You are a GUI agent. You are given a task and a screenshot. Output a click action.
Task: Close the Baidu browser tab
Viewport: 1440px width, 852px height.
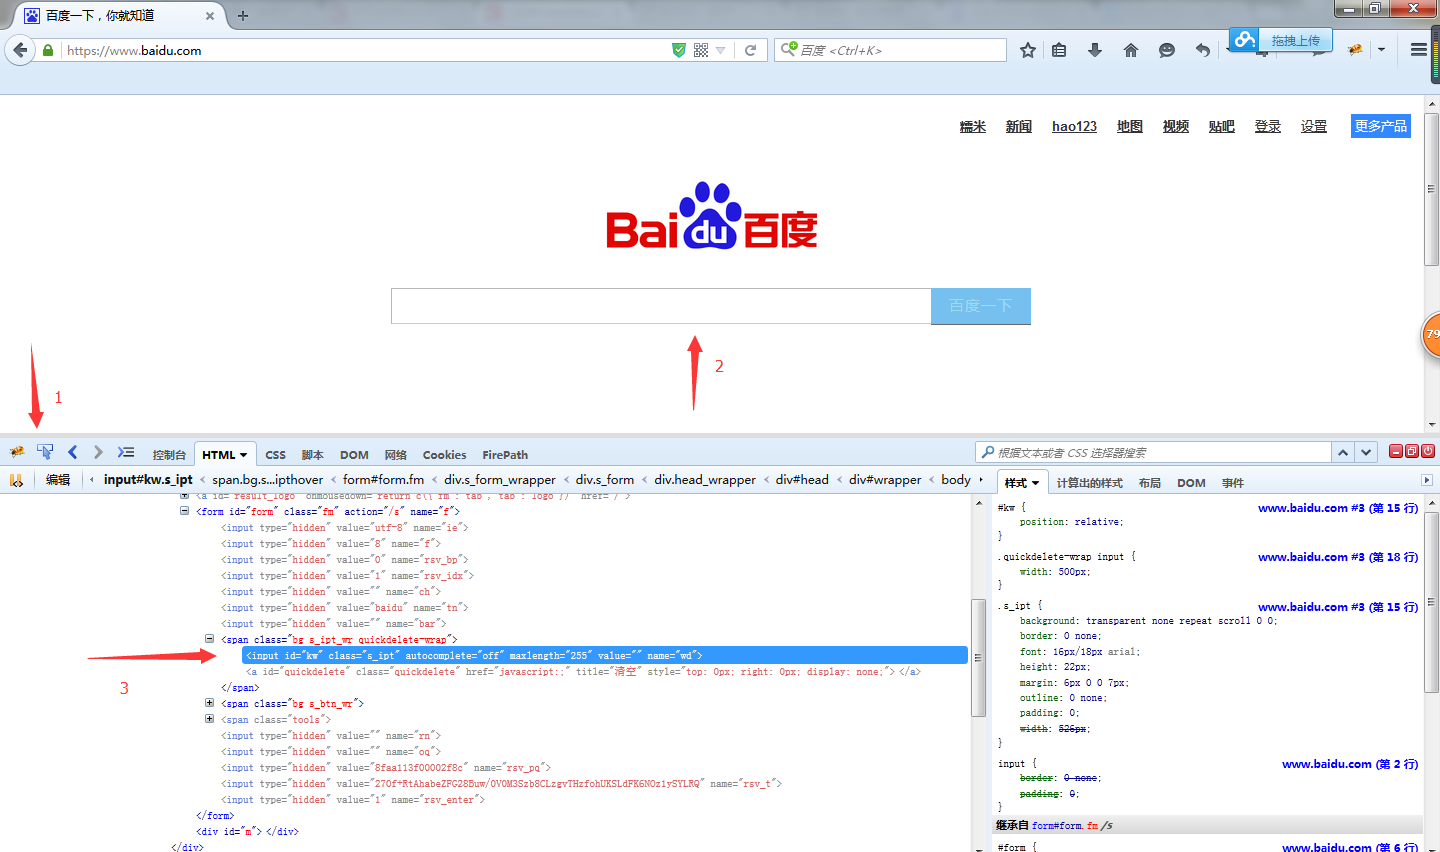(210, 16)
